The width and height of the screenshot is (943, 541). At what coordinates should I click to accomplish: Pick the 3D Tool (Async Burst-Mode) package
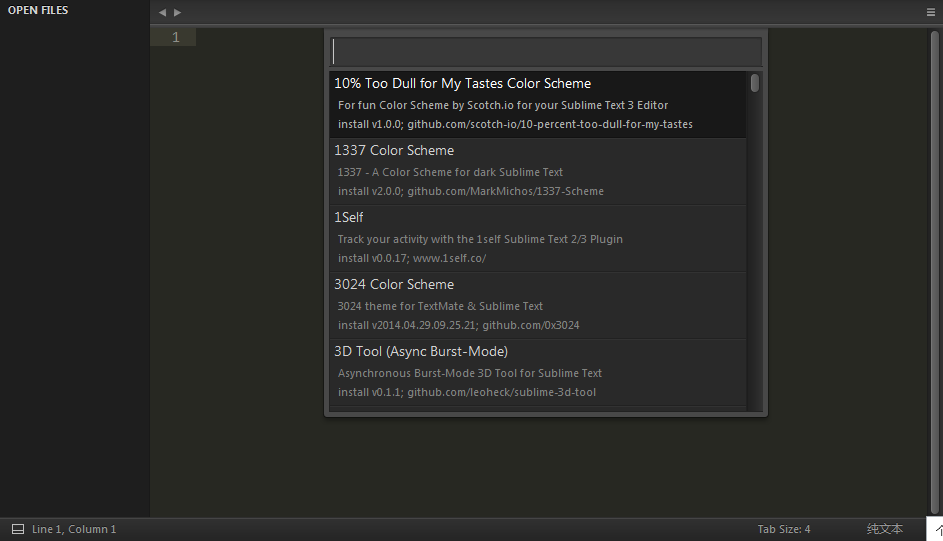tap(538, 373)
